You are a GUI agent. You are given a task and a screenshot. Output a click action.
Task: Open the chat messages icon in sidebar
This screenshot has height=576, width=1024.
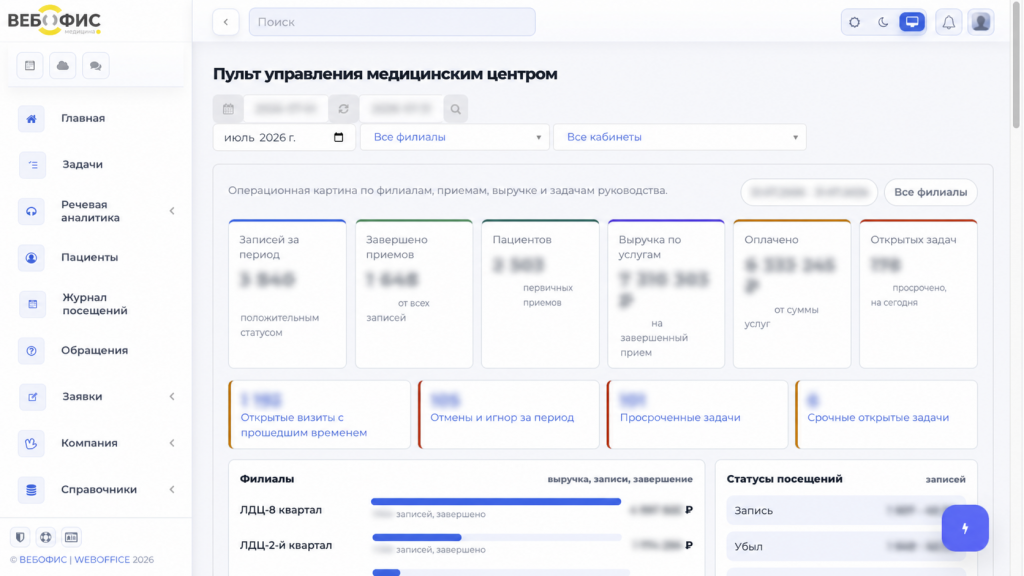pos(95,65)
